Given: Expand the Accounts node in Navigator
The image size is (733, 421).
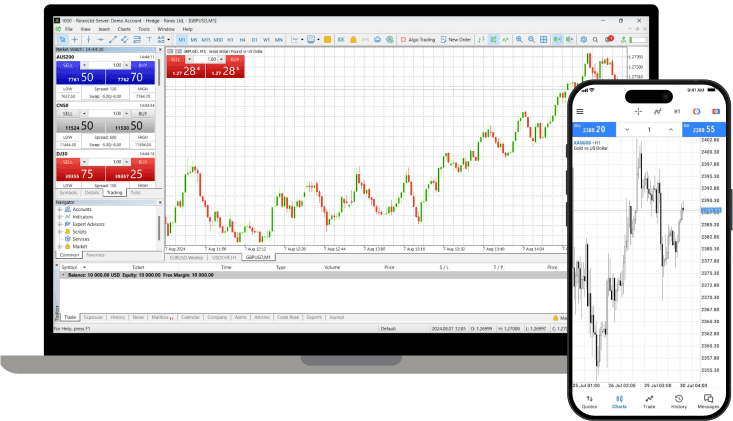Looking at the screenshot, I should coord(60,209).
